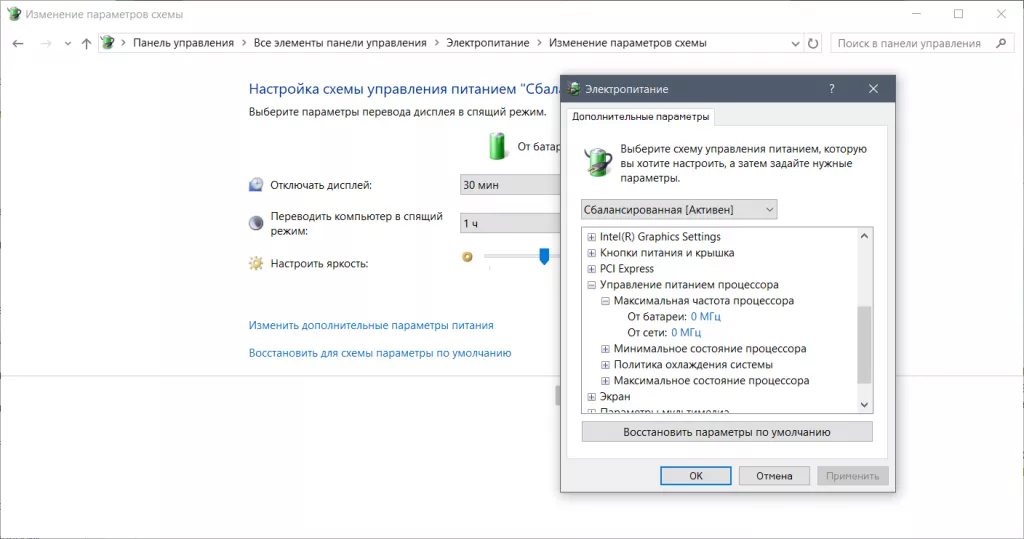
Task: Click the display icon beside Отключать дисплей
Action: 256,185
